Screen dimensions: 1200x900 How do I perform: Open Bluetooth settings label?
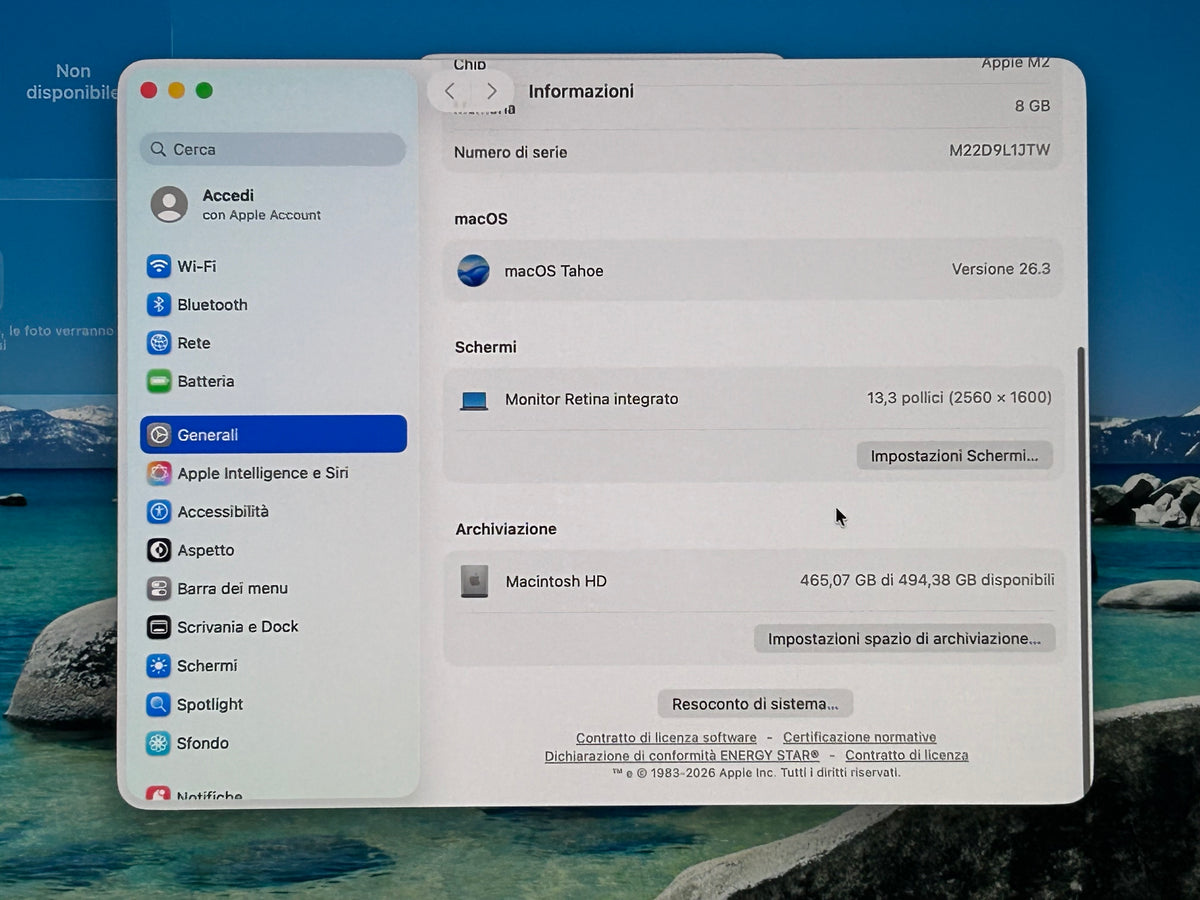coord(212,304)
